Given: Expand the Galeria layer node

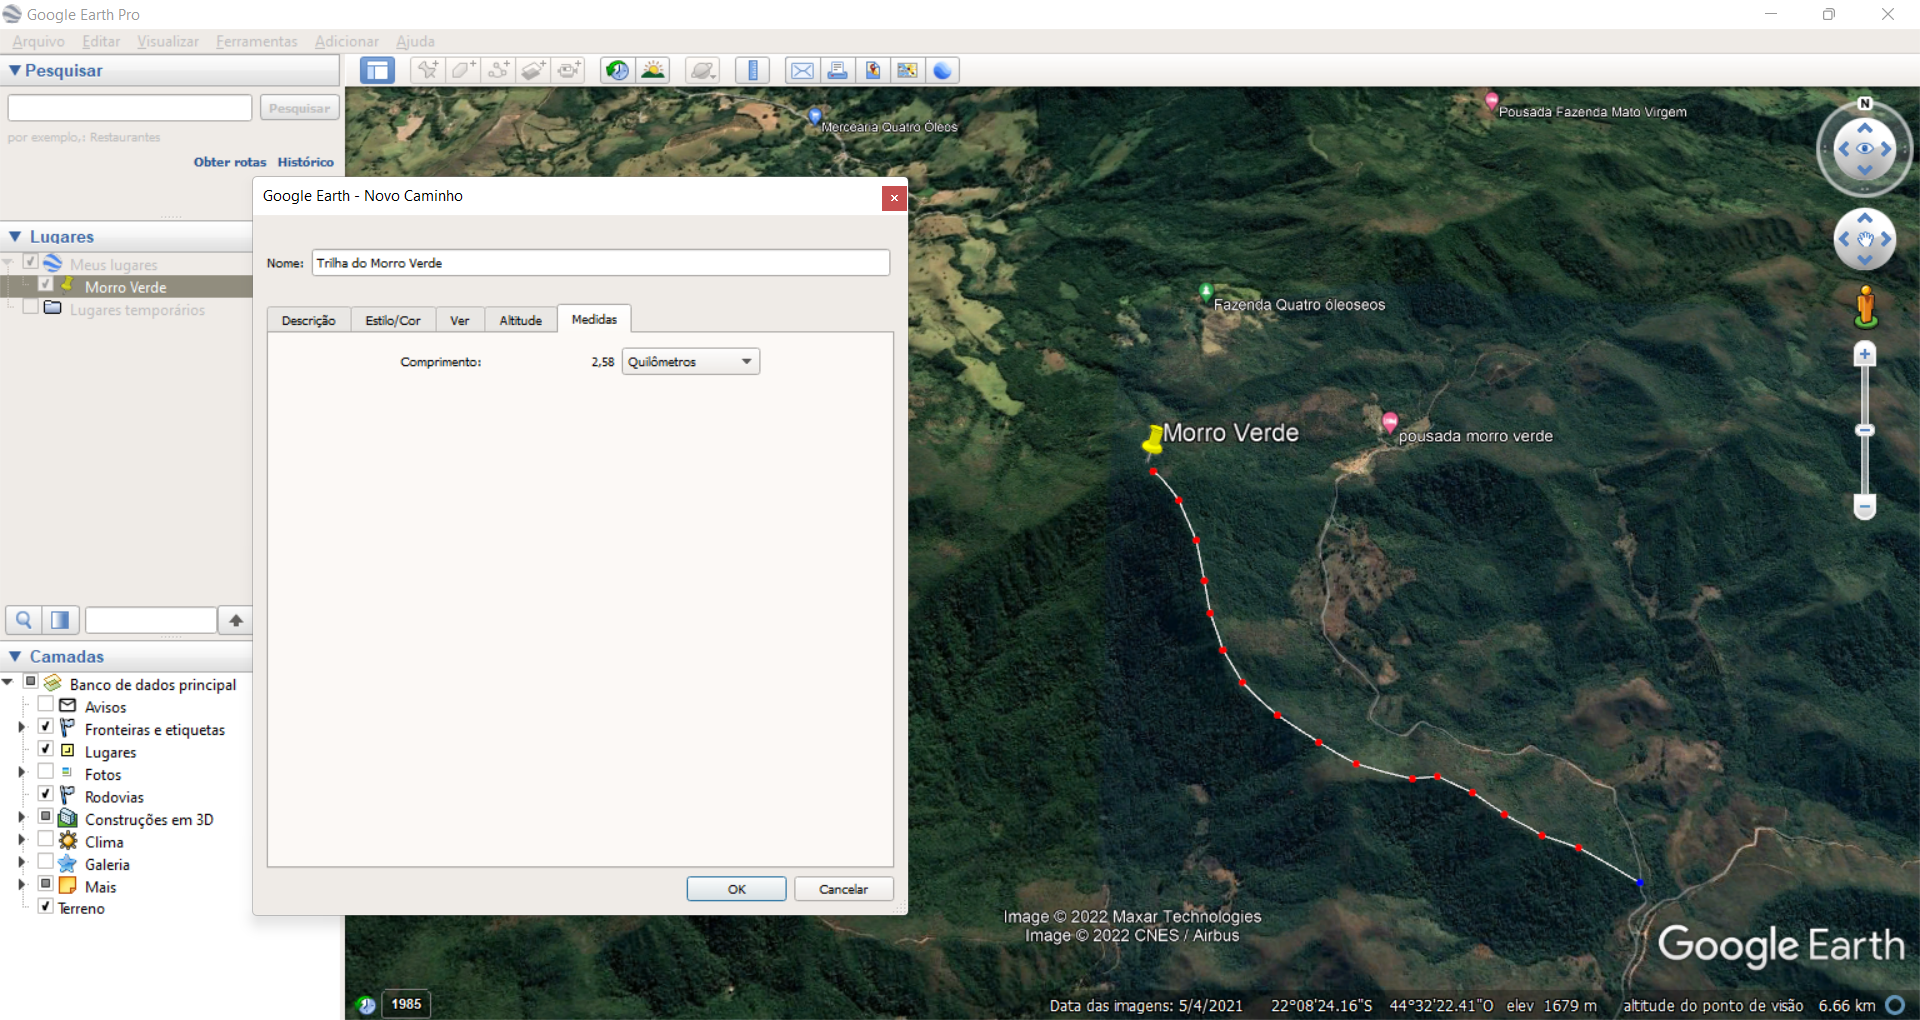Looking at the screenshot, I should click(x=21, y=862).
